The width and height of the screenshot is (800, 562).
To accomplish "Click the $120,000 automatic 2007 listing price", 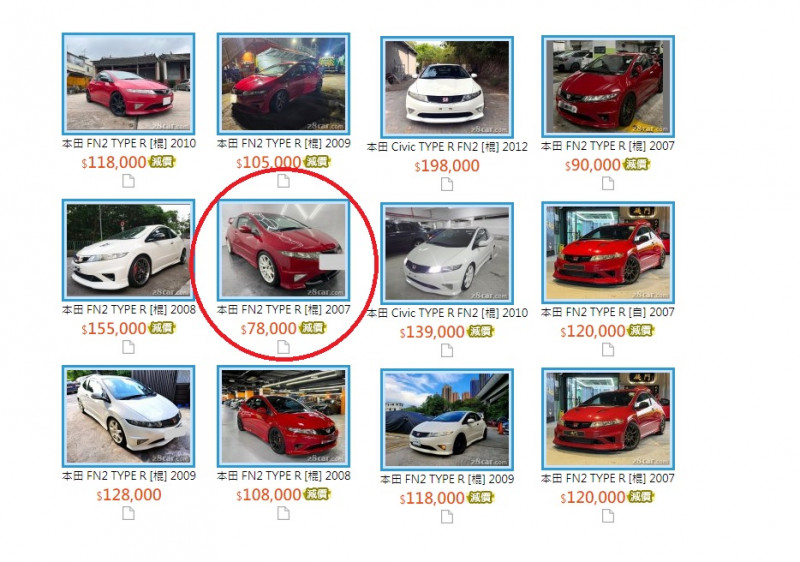I will pyautogui.click(x=593, y=331).
